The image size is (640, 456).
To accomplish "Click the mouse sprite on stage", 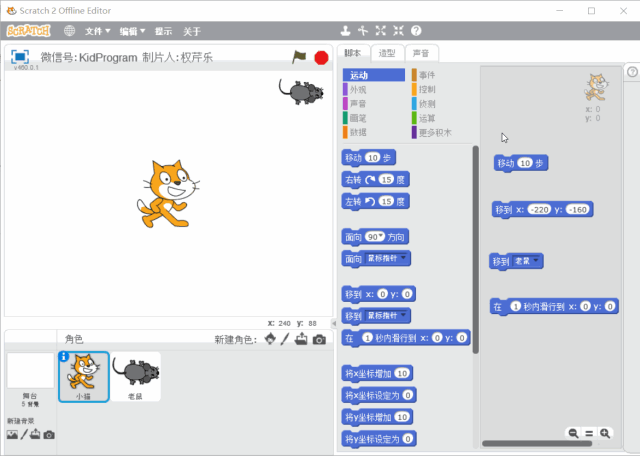I will pos(301,91).
